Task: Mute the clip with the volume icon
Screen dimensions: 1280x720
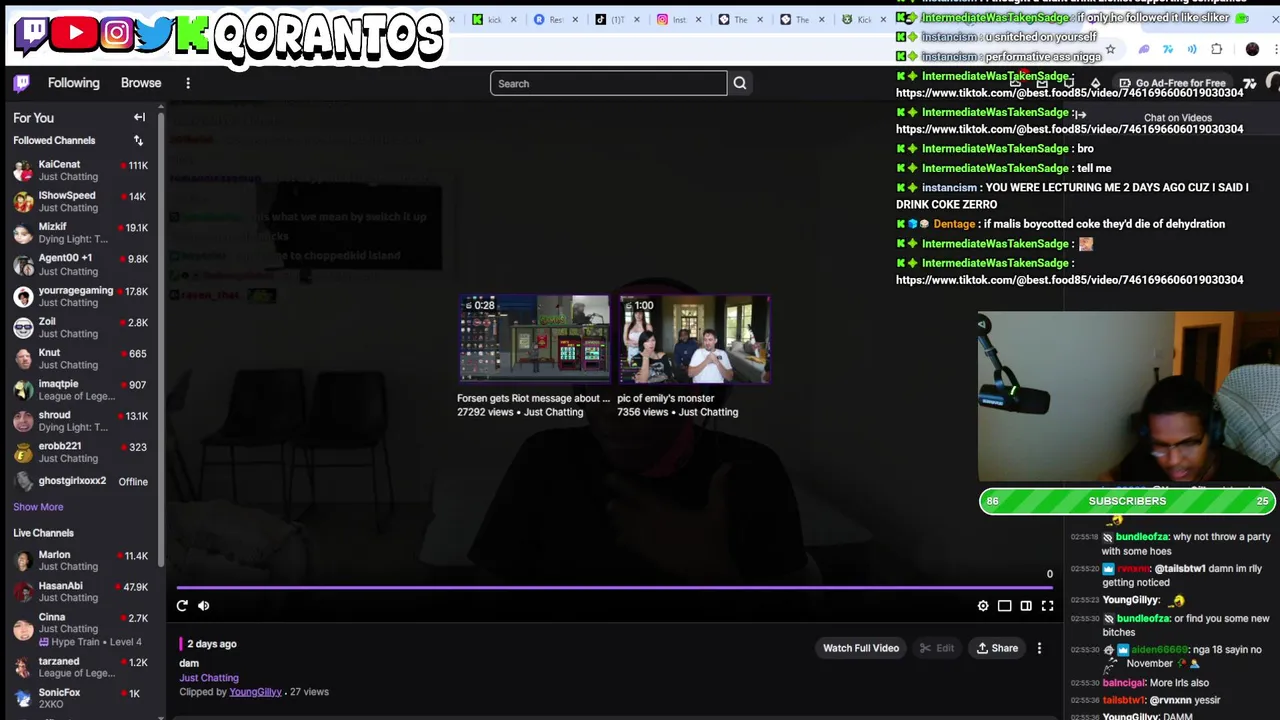Action: (204, 606)
